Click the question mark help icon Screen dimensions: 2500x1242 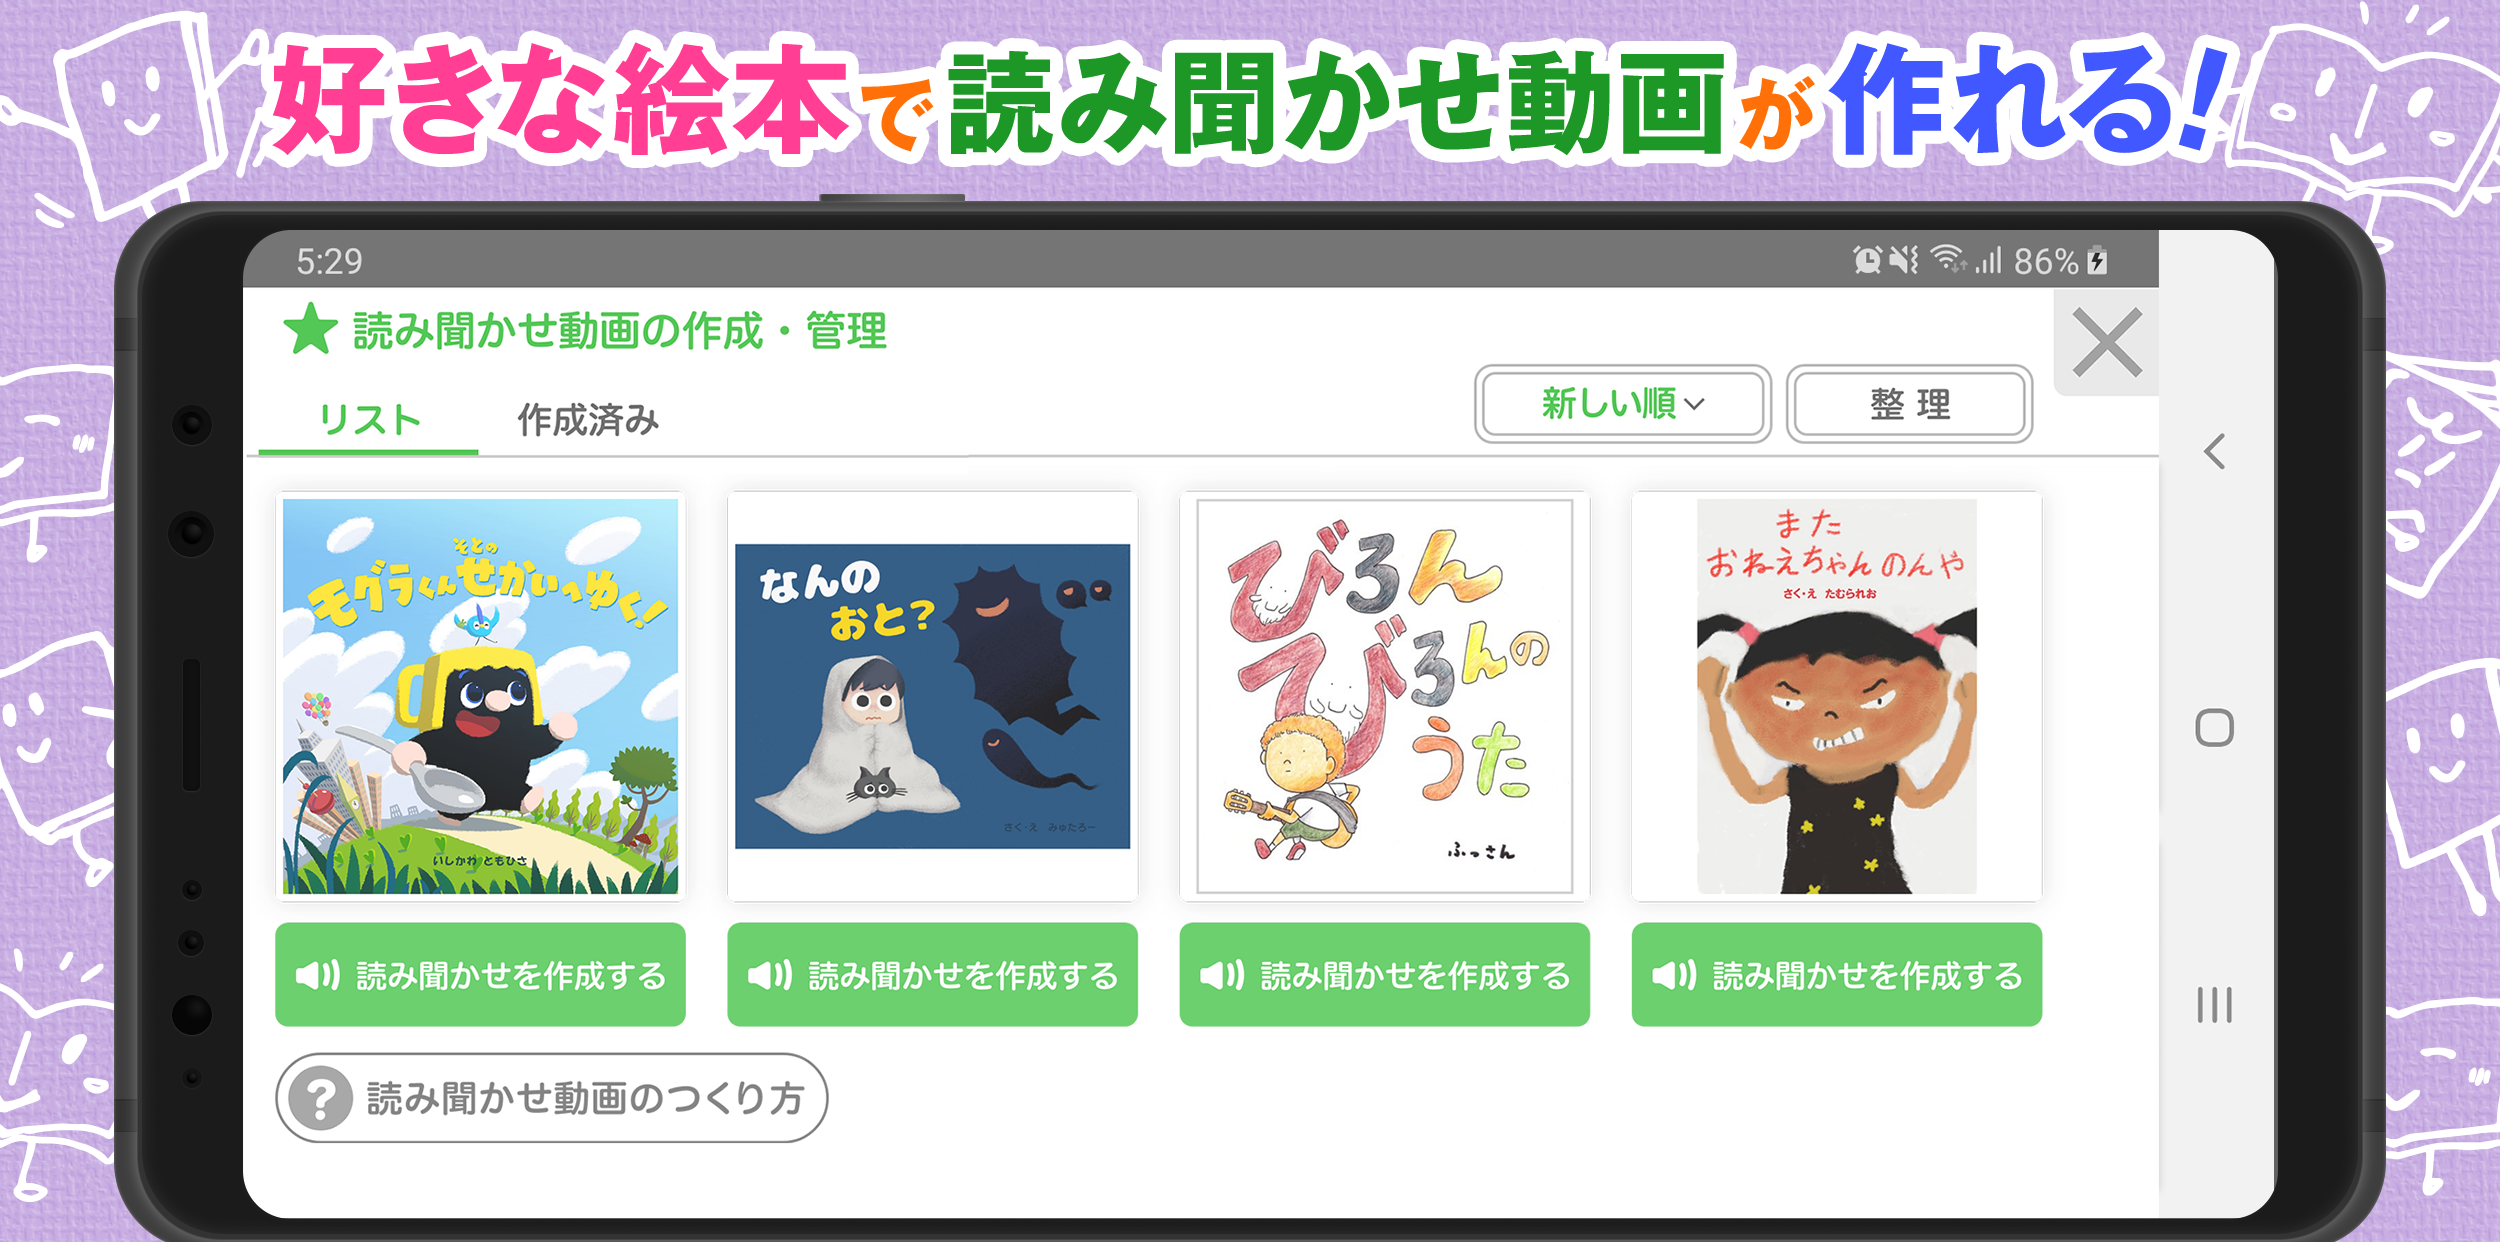(320, 1098)
